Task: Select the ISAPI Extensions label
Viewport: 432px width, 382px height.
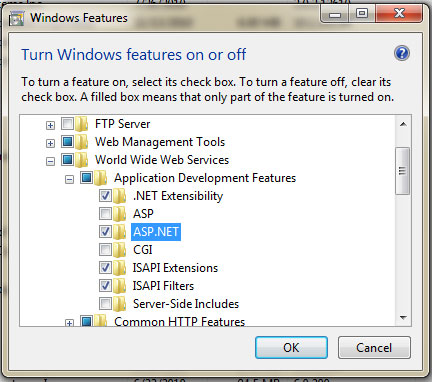Action: (x=175, y=268)
